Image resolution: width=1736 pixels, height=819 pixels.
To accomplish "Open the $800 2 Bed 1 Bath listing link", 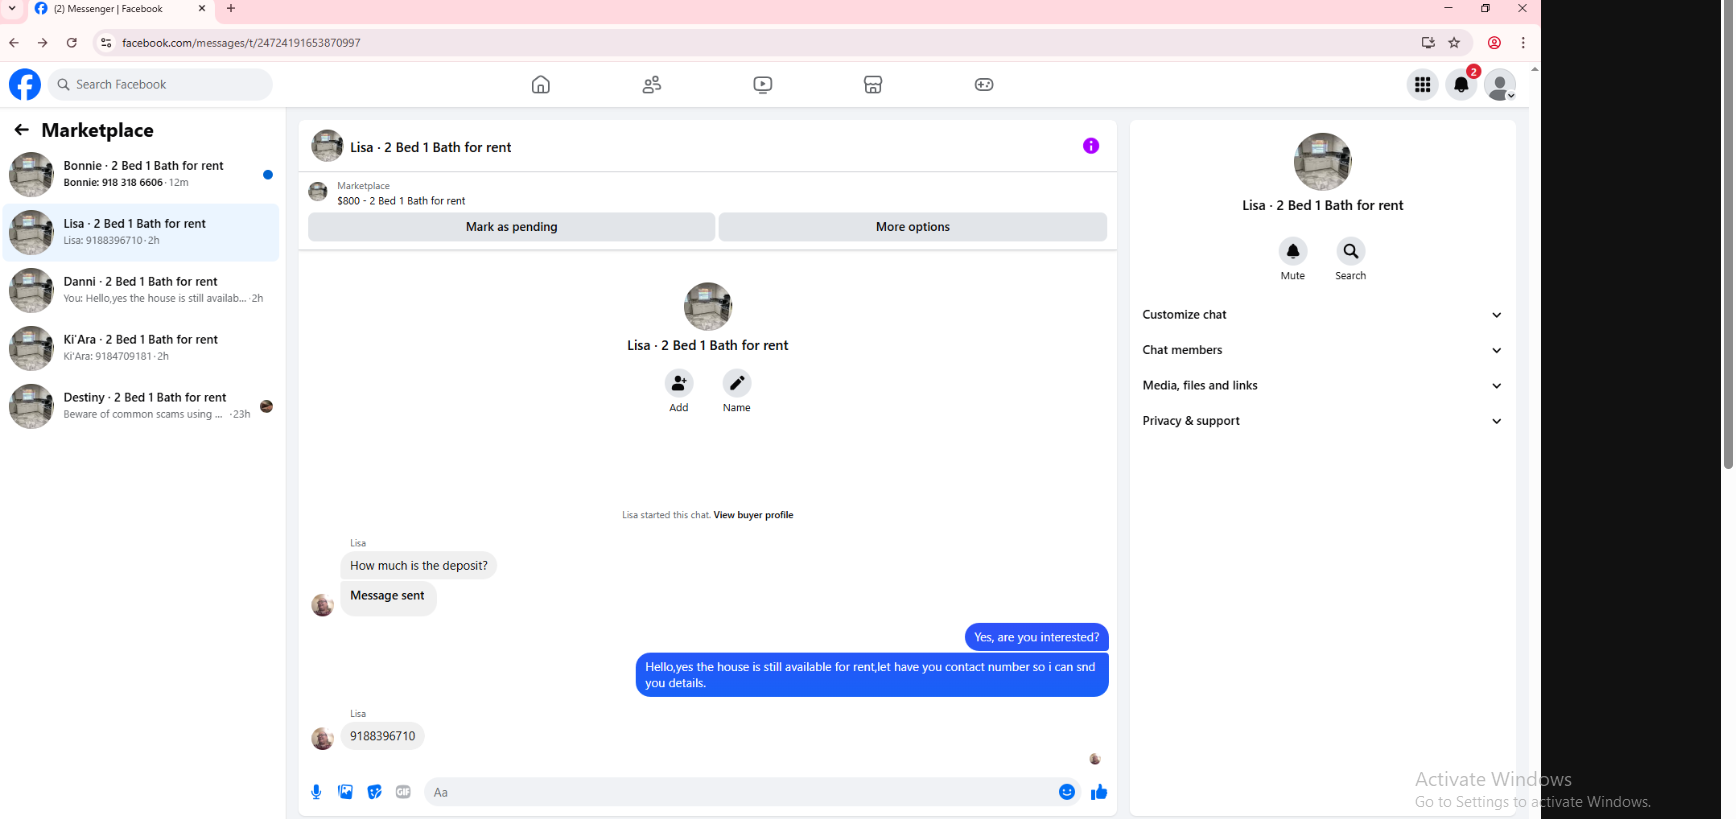I will click(401, 201).
